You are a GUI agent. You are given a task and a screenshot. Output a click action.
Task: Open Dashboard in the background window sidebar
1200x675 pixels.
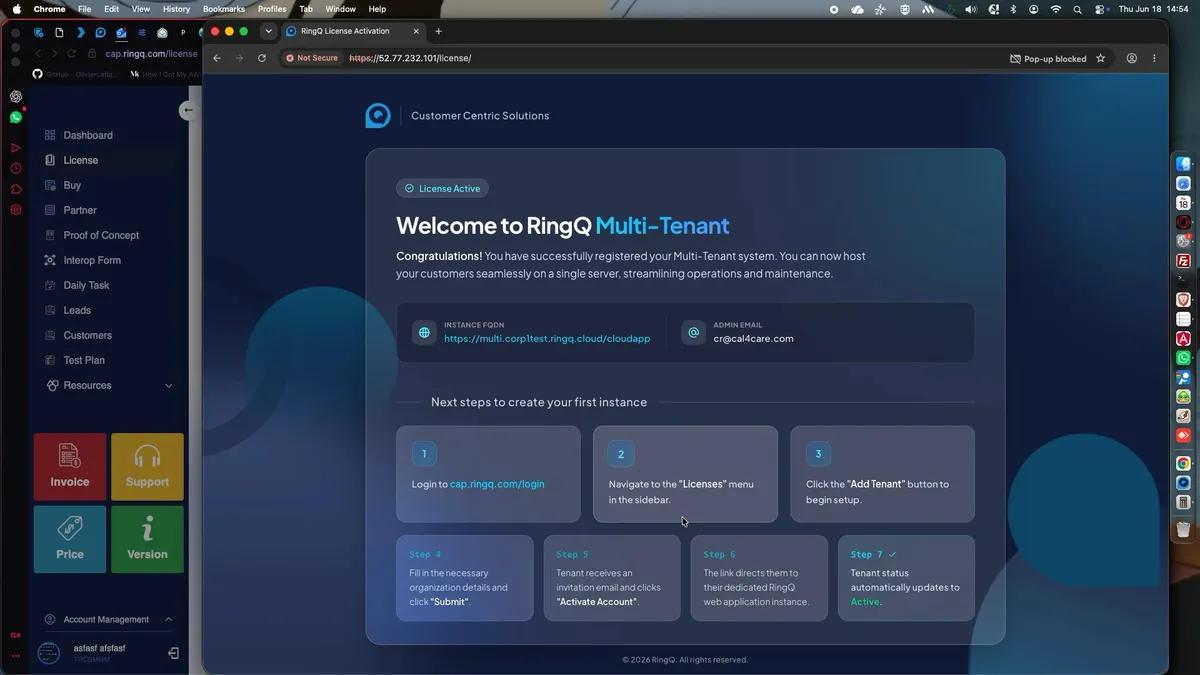coord(88,135)
